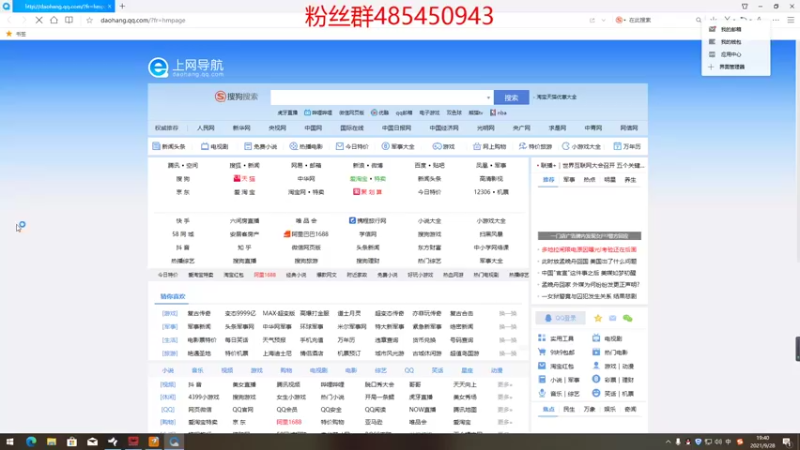
Task: Click the address bar URL field
Action: pos(143,20)
